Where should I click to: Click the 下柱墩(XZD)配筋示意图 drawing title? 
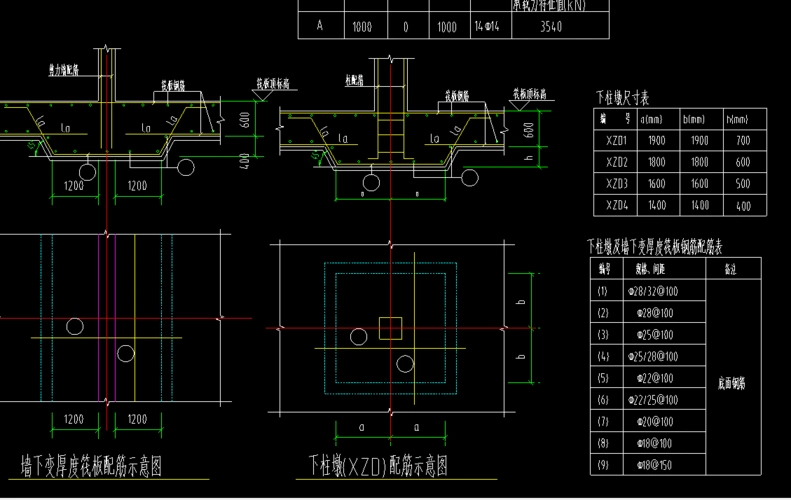click(377, 466)
